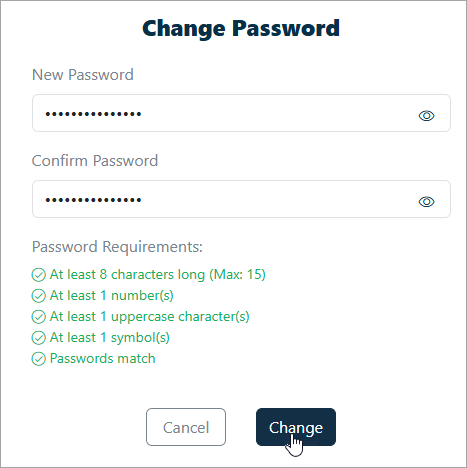Reveal the New Password using eye icon
The width and height of the screenshot is (467, 468).
pos(426,116)
